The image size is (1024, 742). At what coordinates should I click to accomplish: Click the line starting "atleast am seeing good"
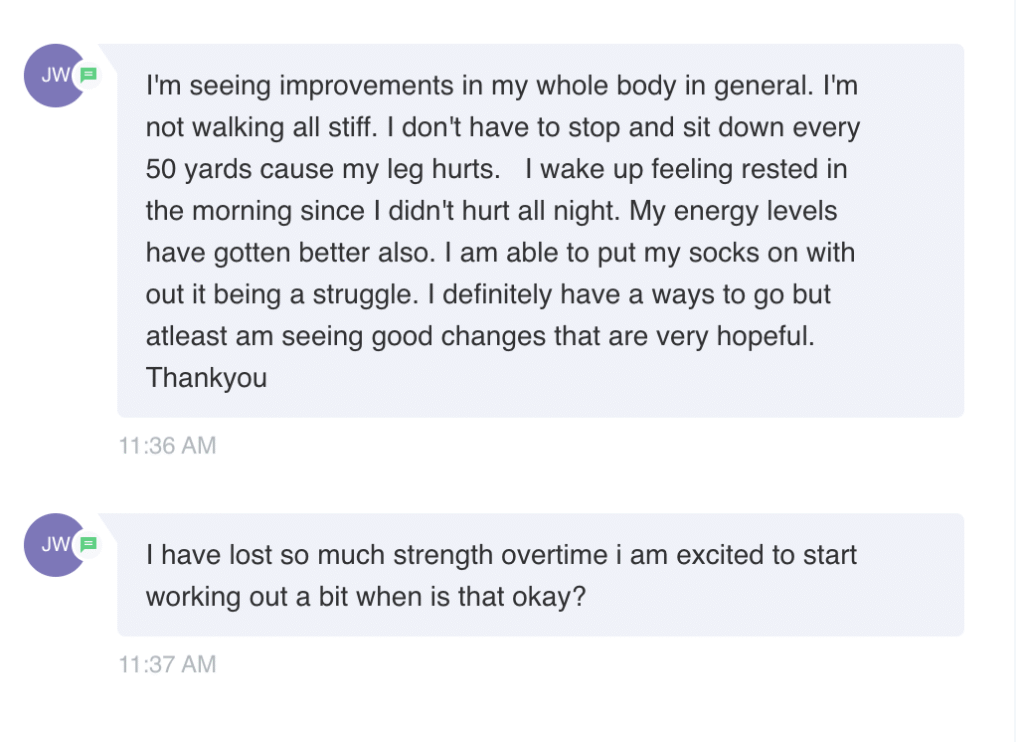[480, 337]
